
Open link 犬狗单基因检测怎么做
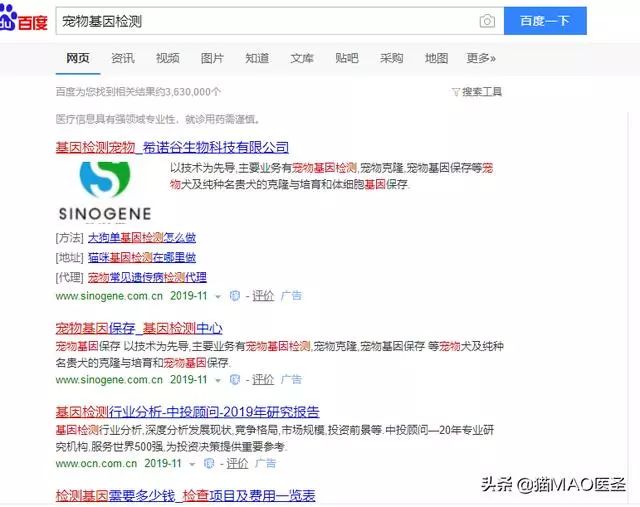point(142,238)
